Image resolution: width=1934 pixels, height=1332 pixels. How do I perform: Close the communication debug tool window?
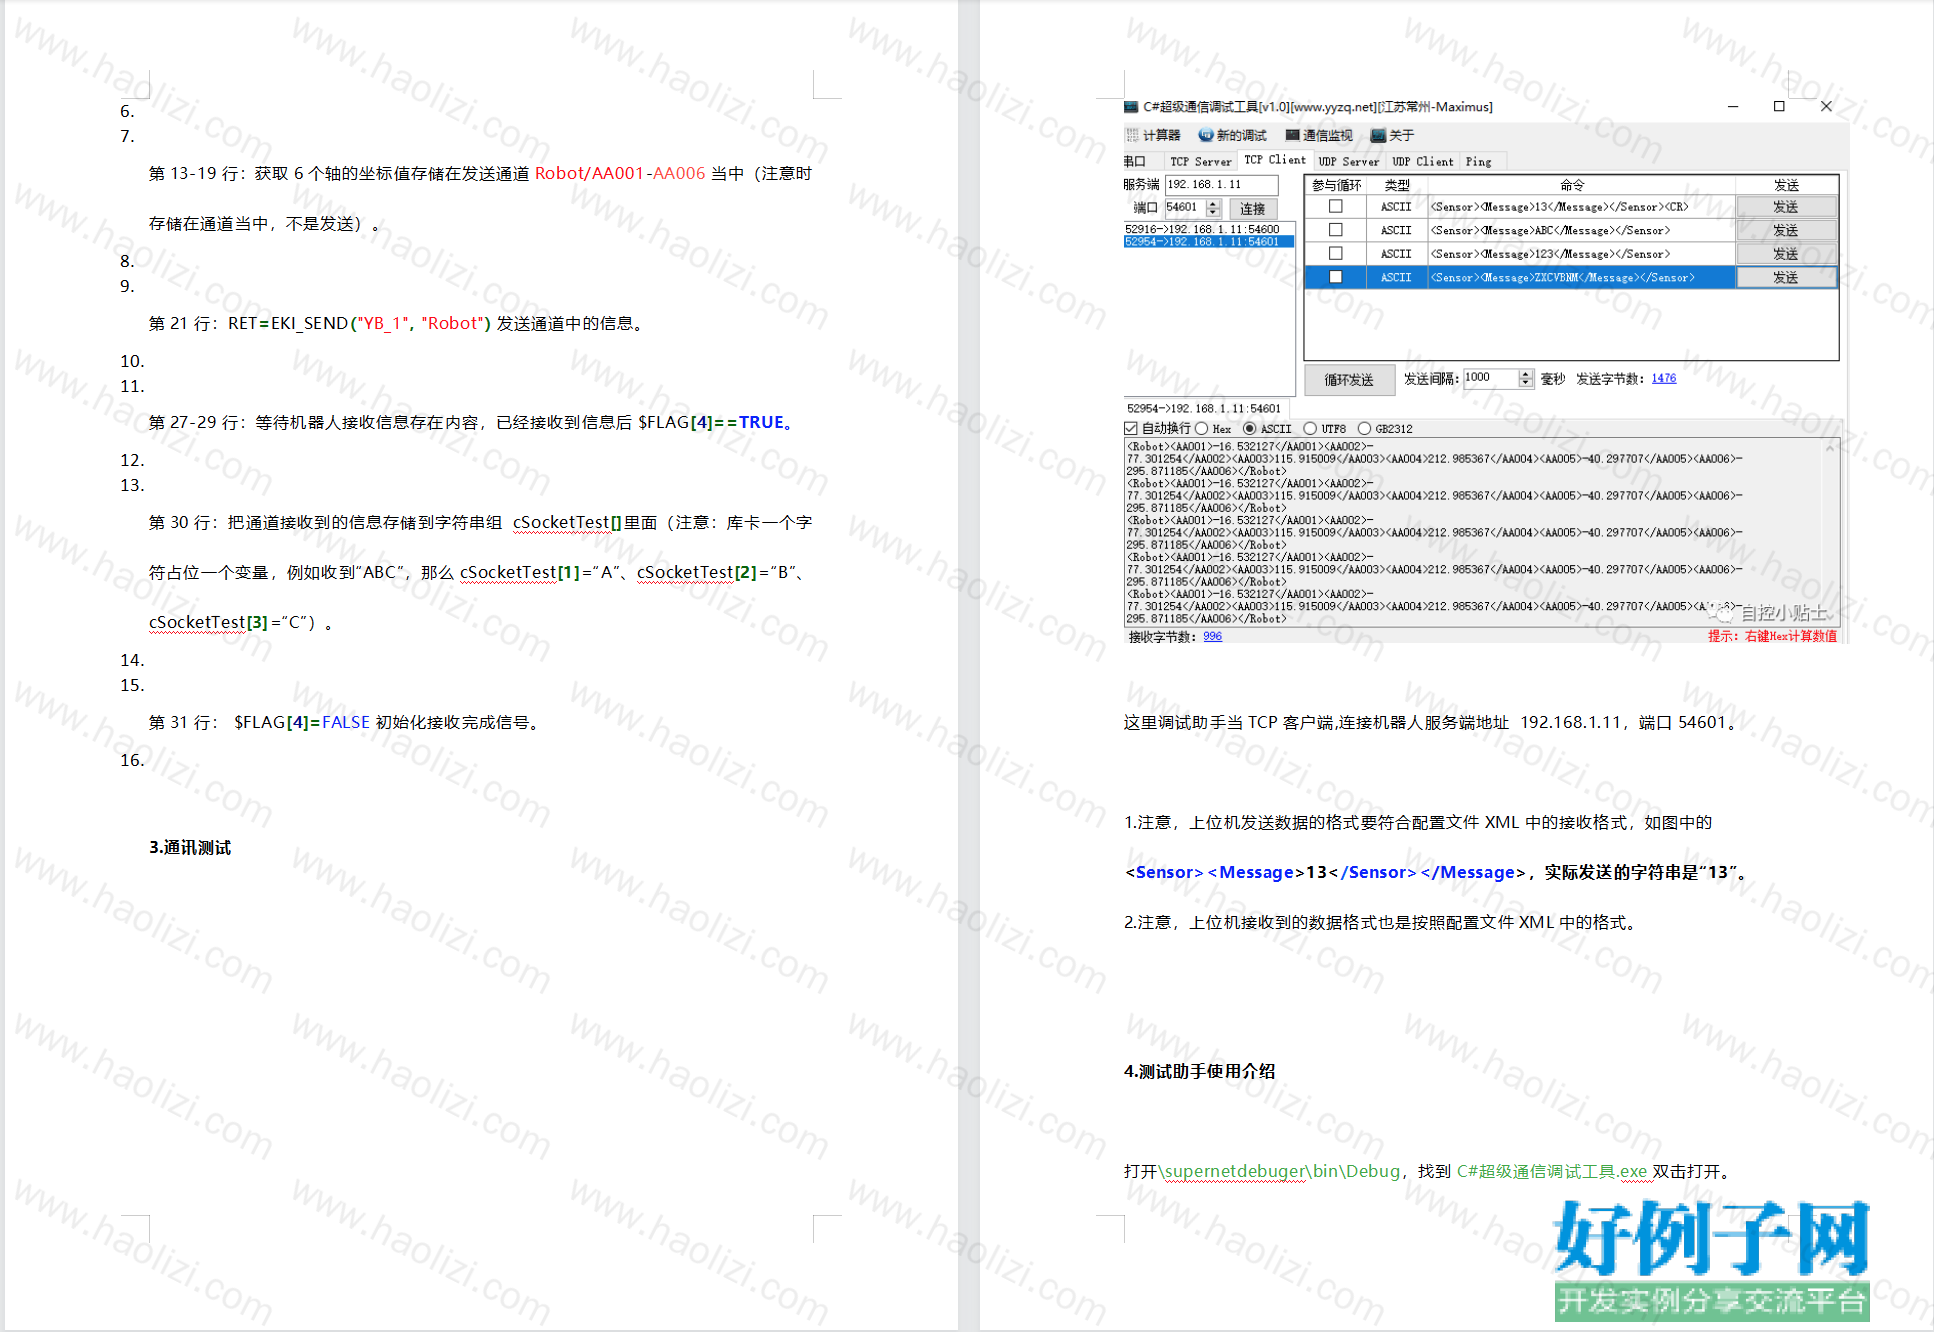(x=1826, y=106)
